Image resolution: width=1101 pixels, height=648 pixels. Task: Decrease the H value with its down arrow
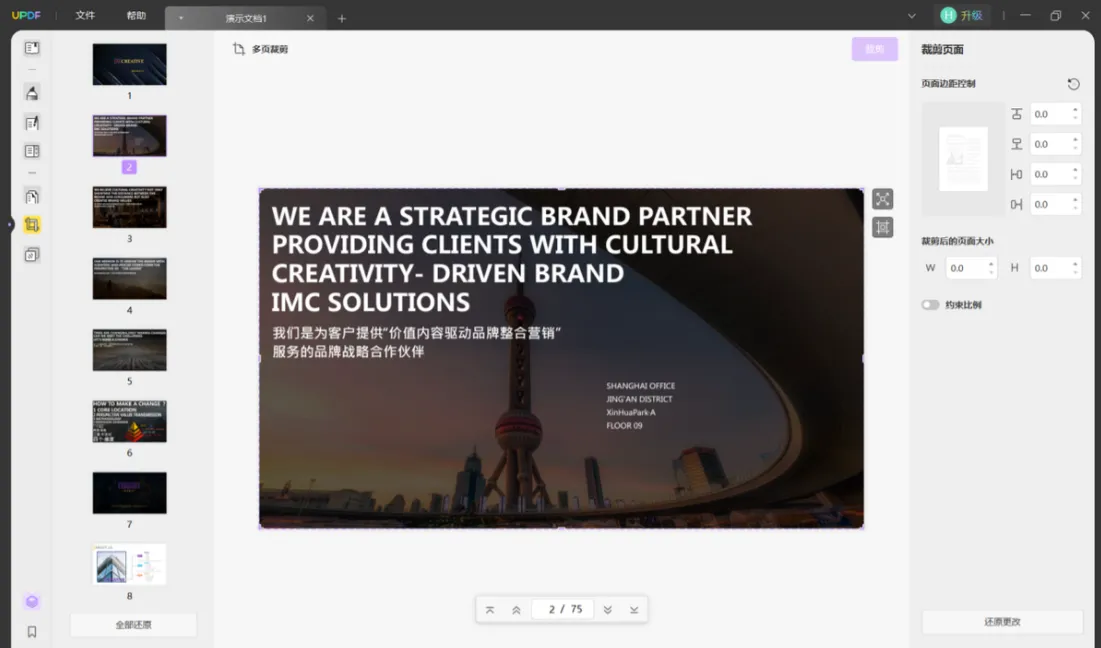[x=1075, y=272]
